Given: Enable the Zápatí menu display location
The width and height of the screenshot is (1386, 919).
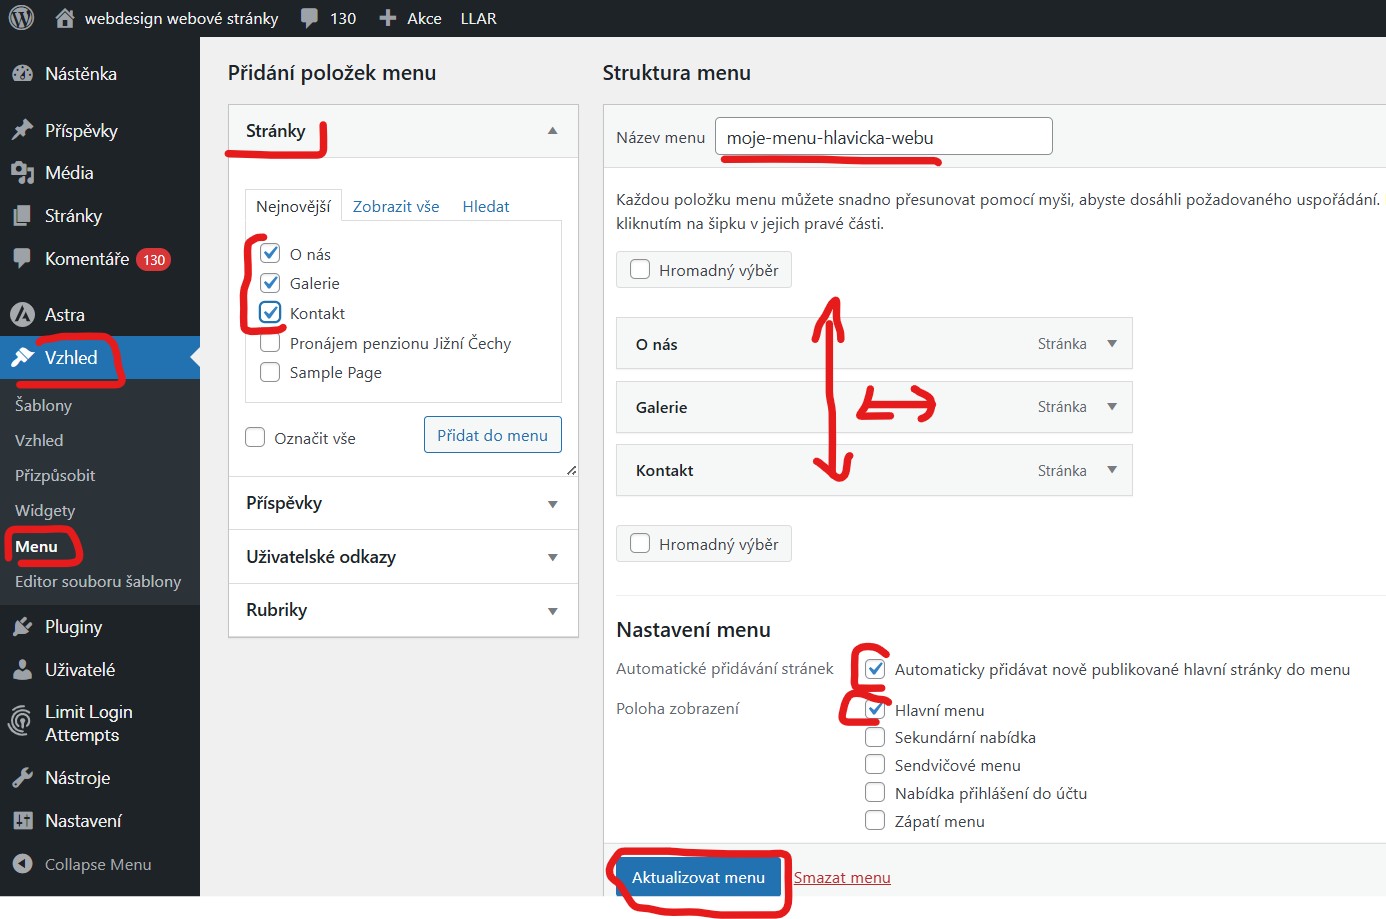Looking at the screenshot, I should 875,821.
